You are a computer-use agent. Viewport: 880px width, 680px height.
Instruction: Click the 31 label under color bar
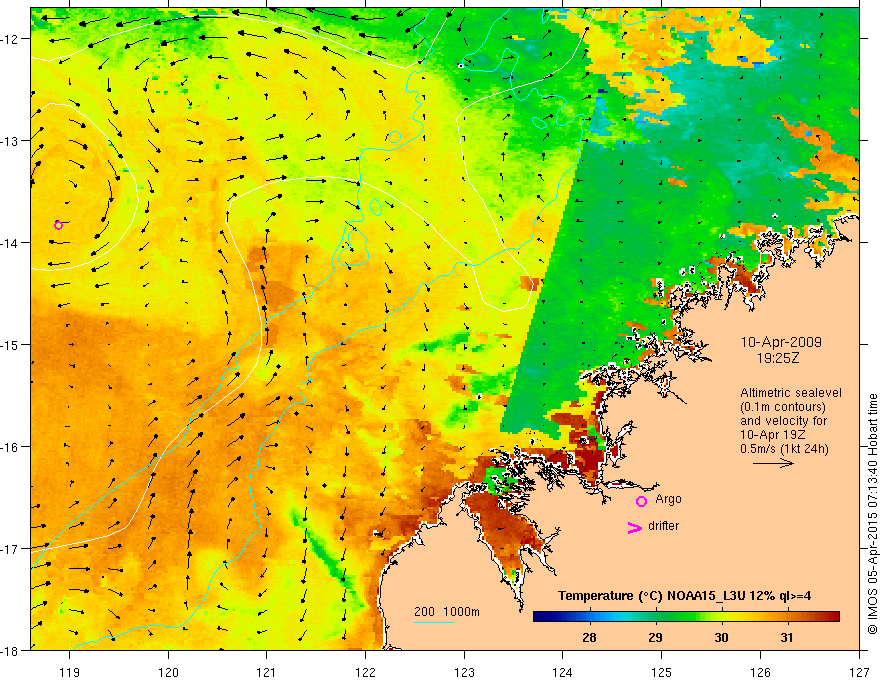point(787,637)
